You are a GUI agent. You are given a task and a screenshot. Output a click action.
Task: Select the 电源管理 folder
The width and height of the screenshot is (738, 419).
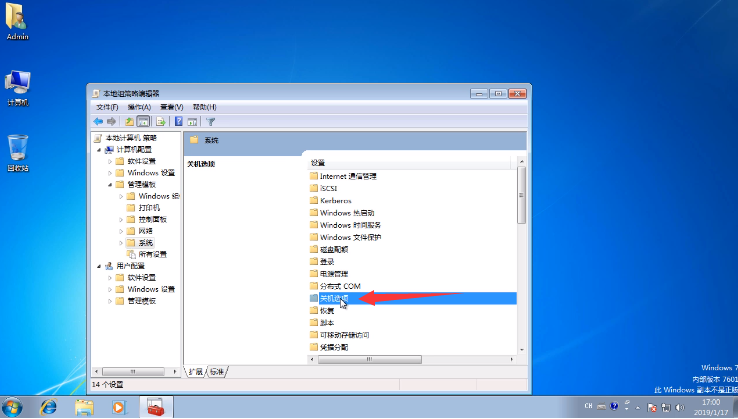329,274
